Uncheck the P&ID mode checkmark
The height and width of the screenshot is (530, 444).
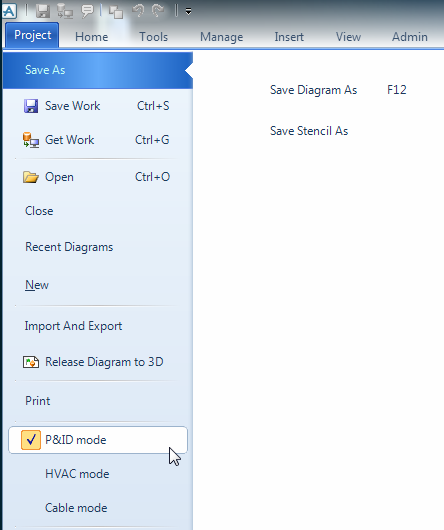pyautogui.click(x=31, y=440)
